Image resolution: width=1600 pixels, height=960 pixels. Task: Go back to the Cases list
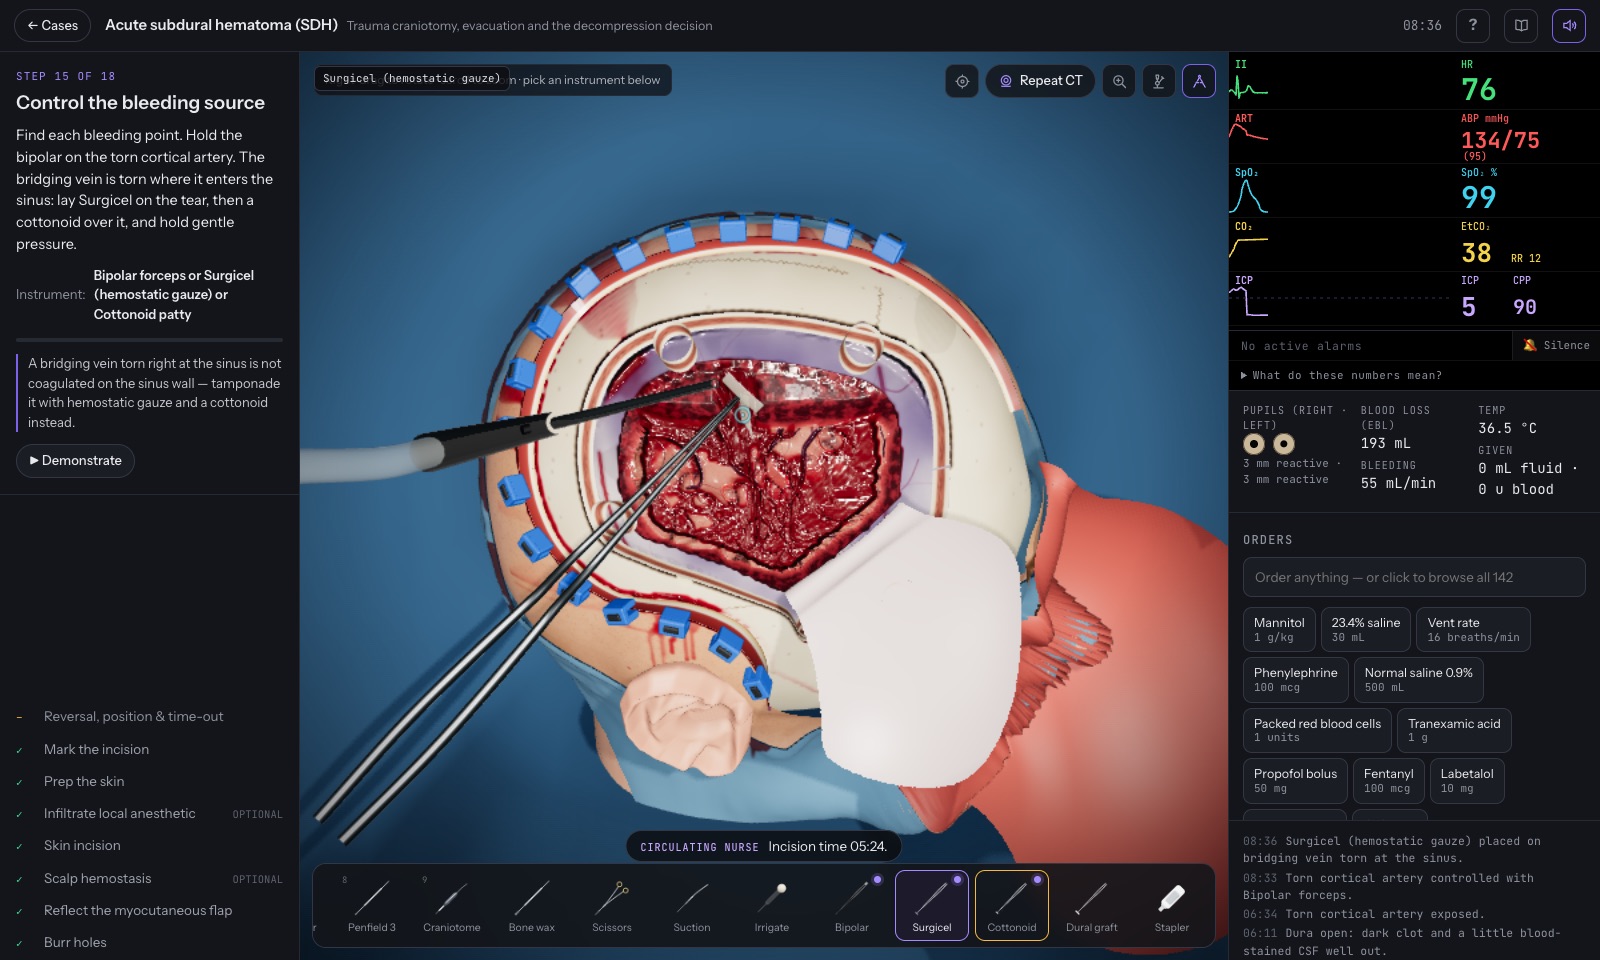(x=52, y=25)
